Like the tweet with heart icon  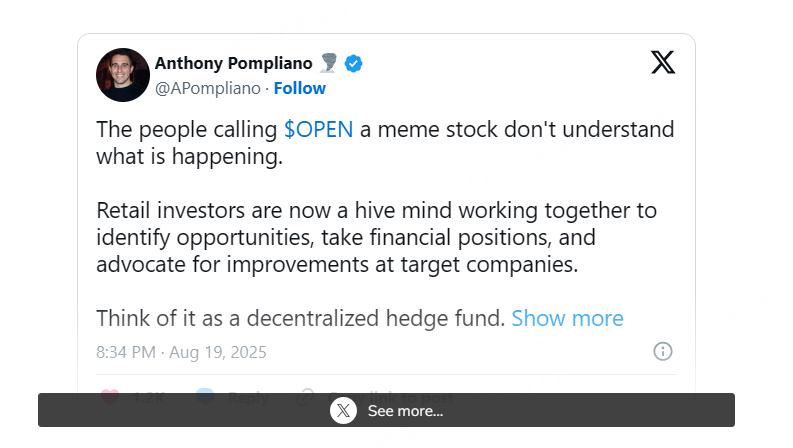click(x=111, y=397)
